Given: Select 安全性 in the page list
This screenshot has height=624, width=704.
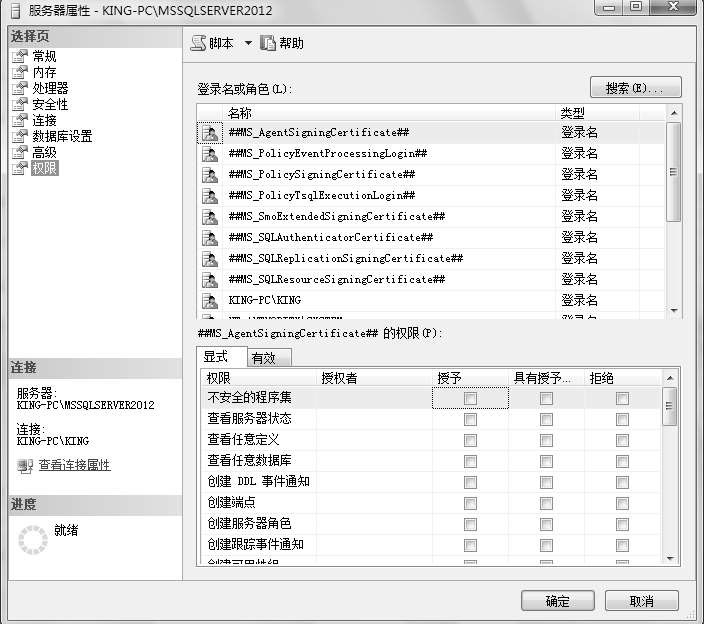Looking at the screenshot, I should (x=50, y=104).
